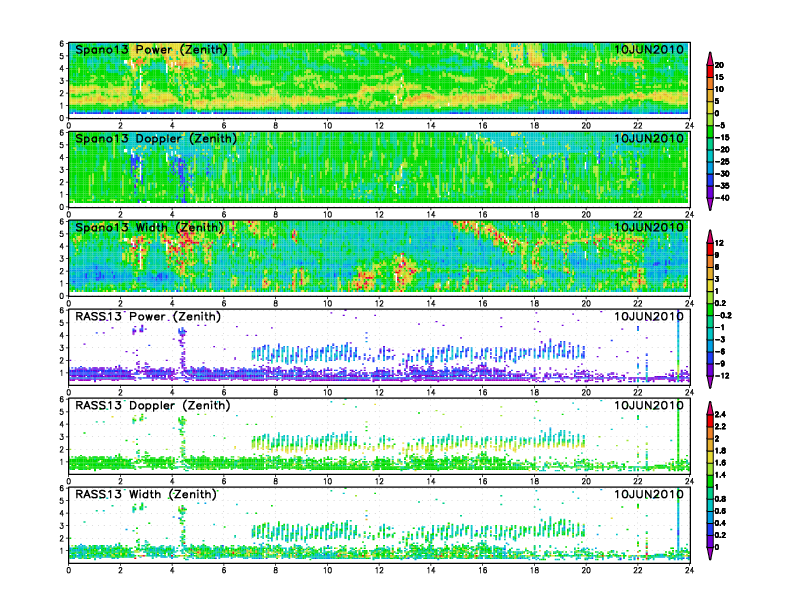792x612 pixels.
Task: Click the "Spano13 Doppler (Zenith)" panel title
Action: coord(156,138)
